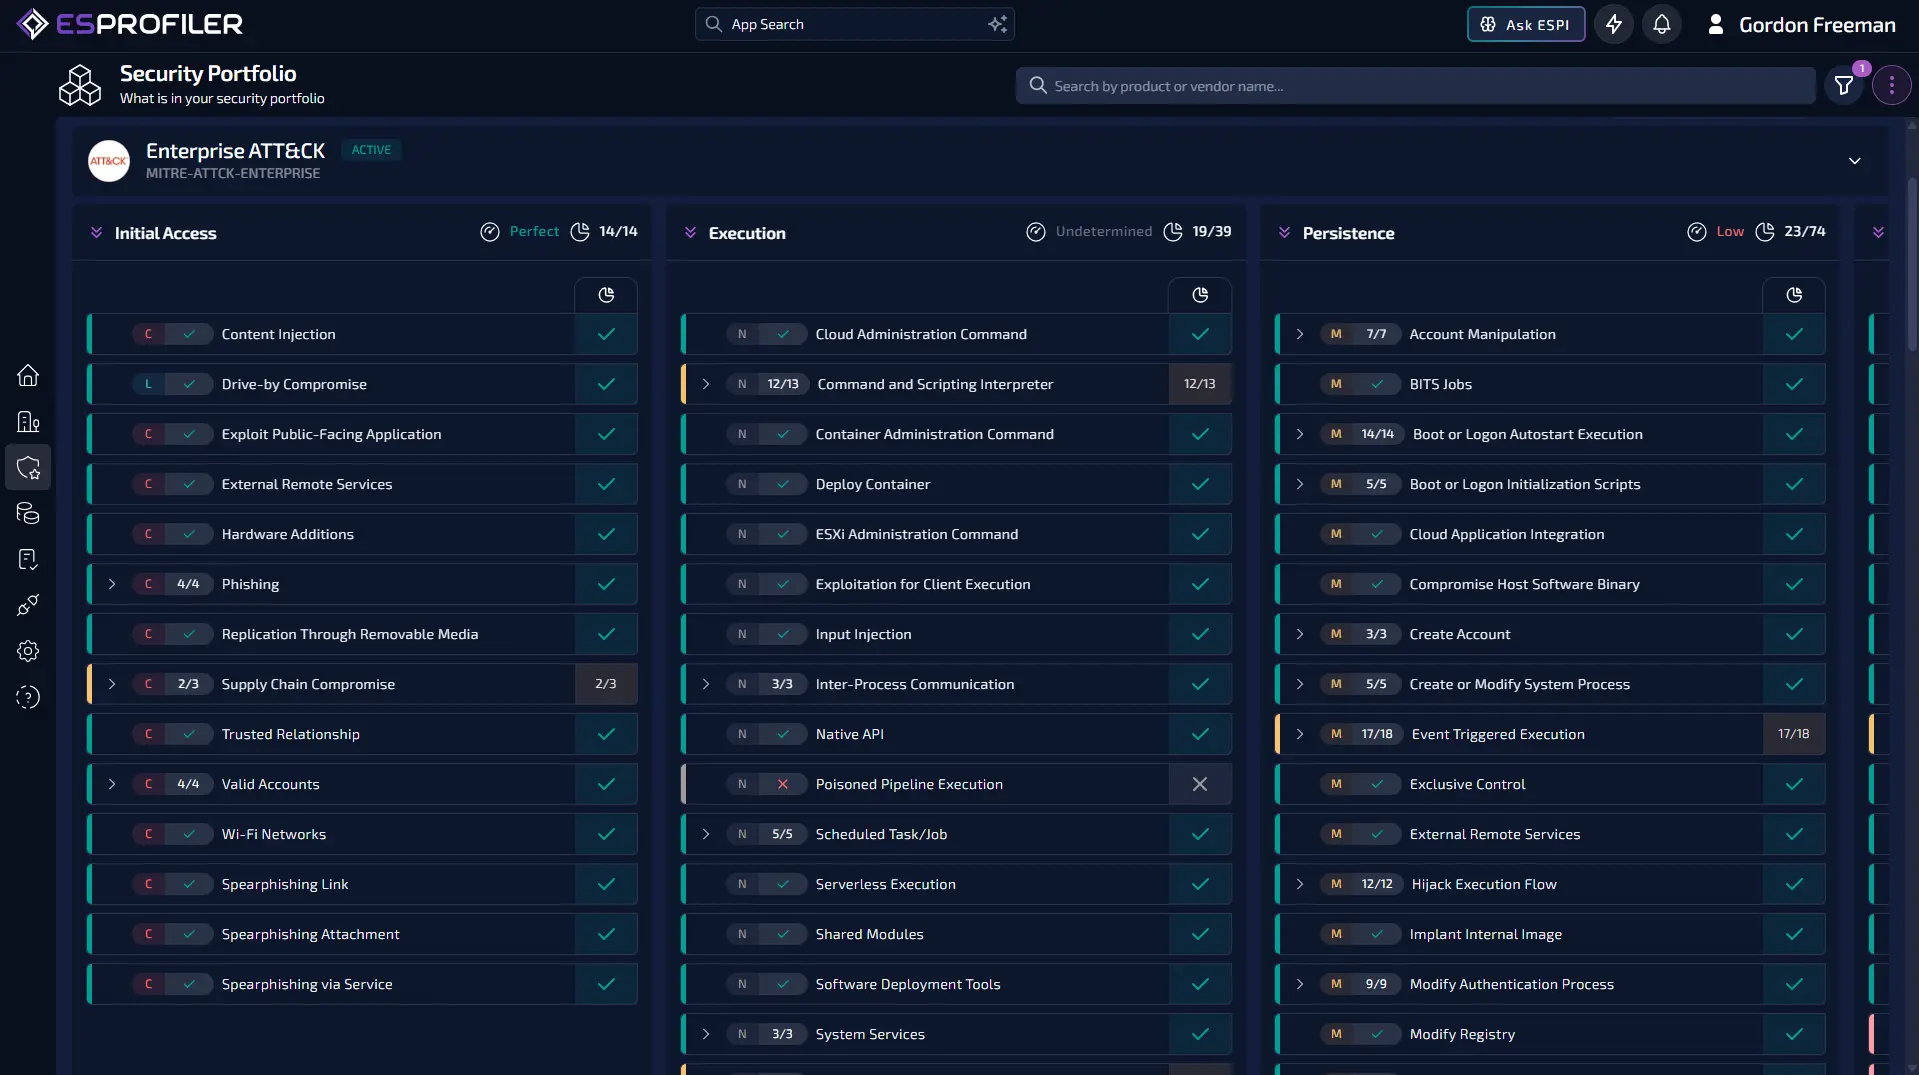The image size is (1919, 1075).
Task: Click the Persistence gauge rating icon
Action: [x=1697, y=232]
